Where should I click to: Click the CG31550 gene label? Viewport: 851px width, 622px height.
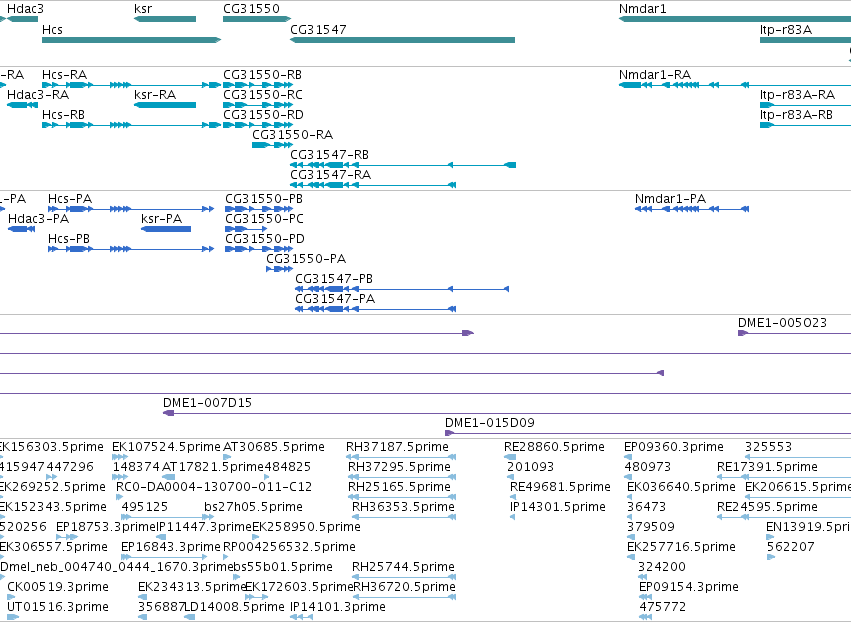tap(251, 9)
